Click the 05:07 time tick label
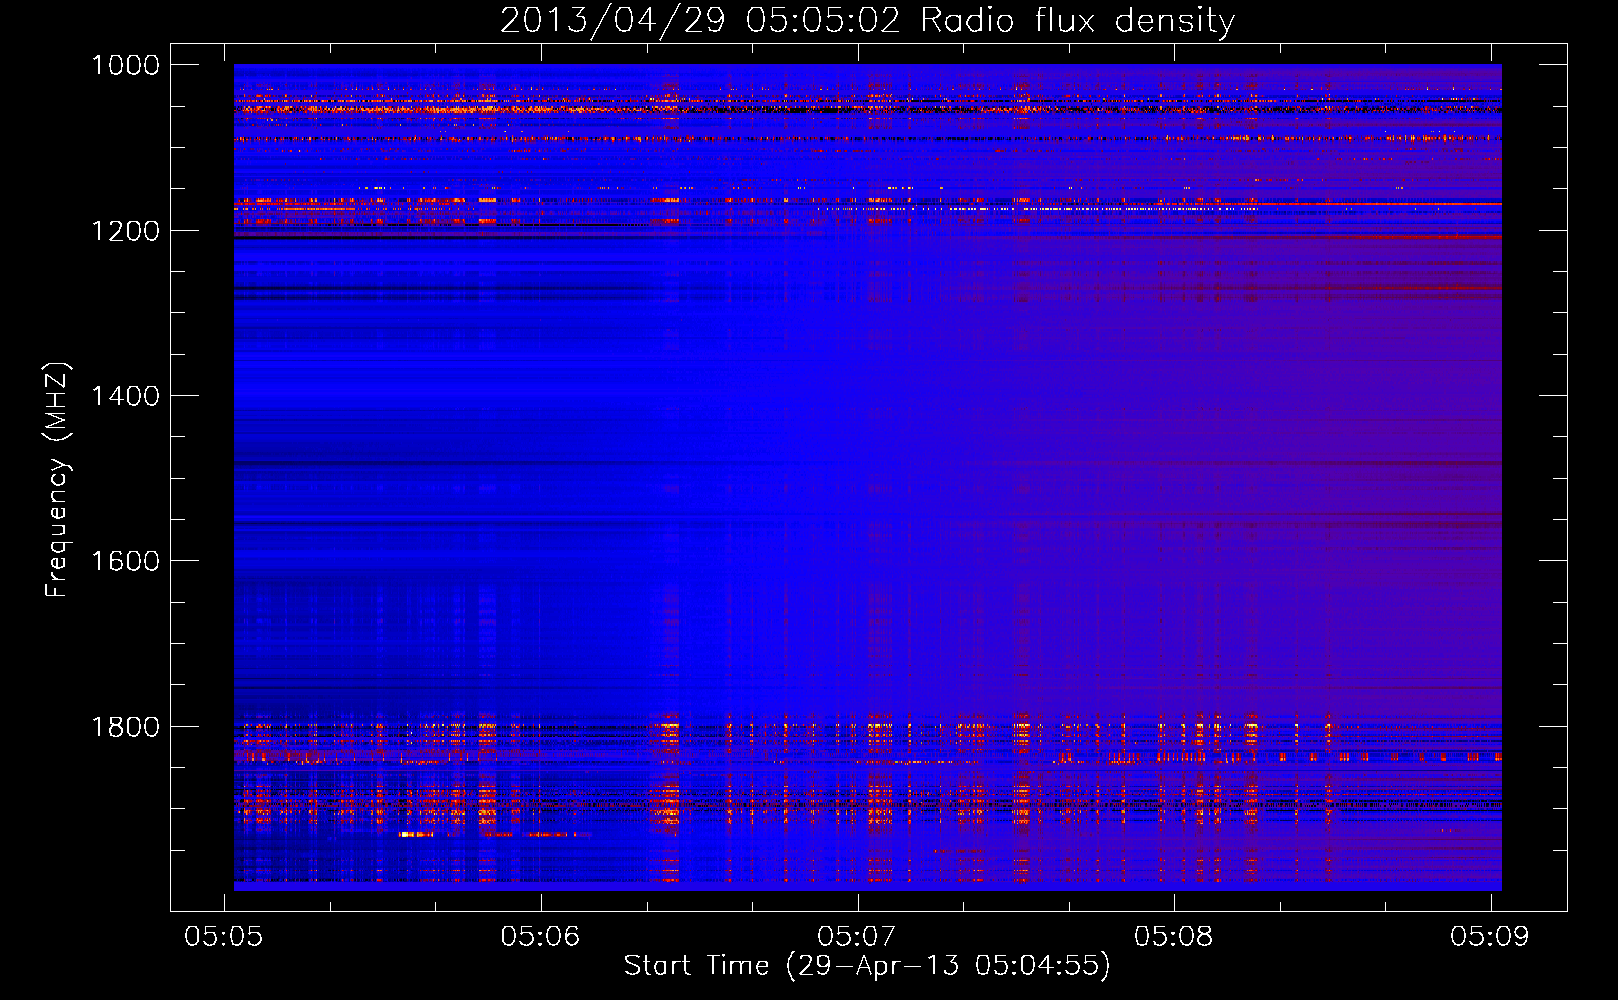Screen dimensions: 1618x1000 tap(857, 936)
